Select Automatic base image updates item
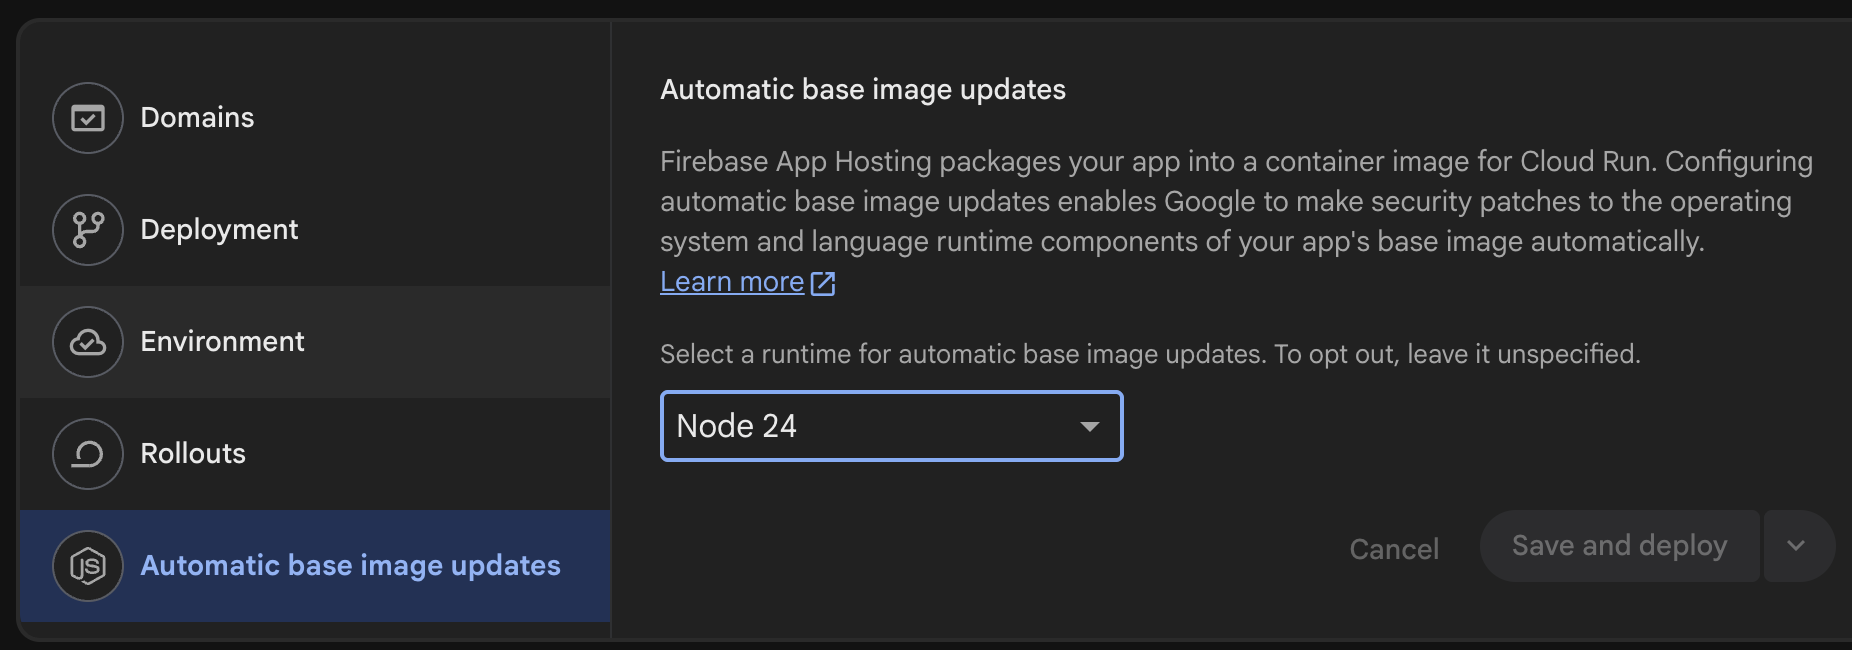The image size is (1852, 650). 315,566
